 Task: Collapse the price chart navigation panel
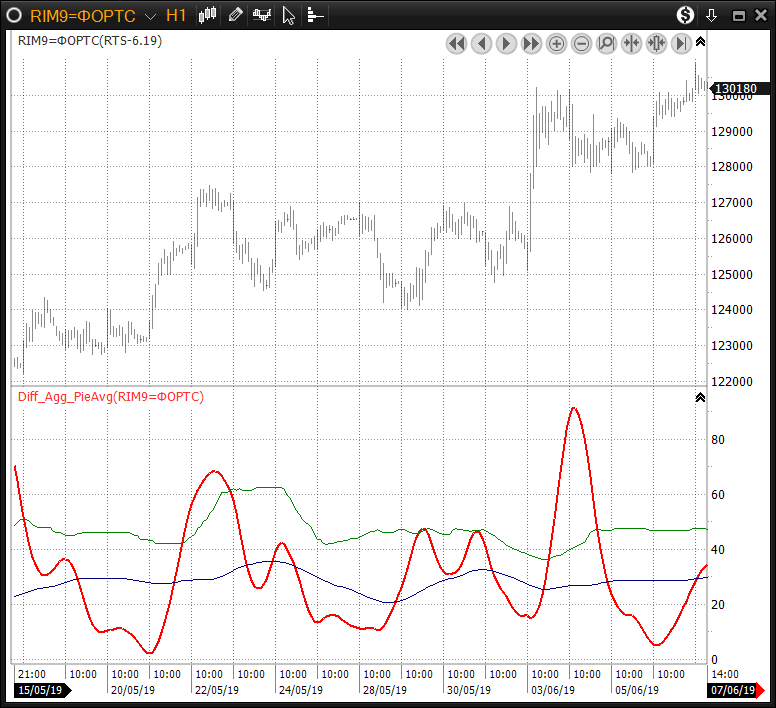[700, 42]
